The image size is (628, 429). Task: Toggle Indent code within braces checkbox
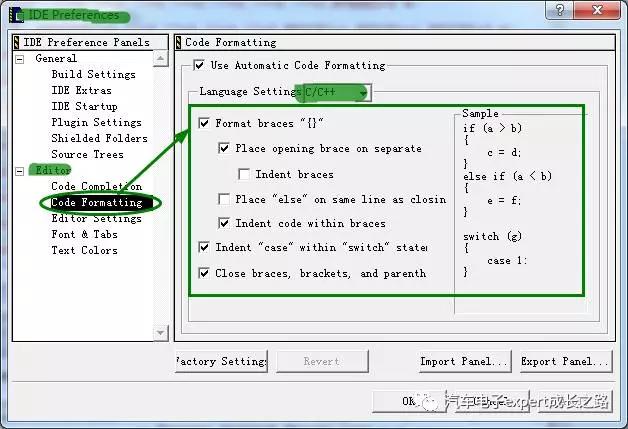225,224
